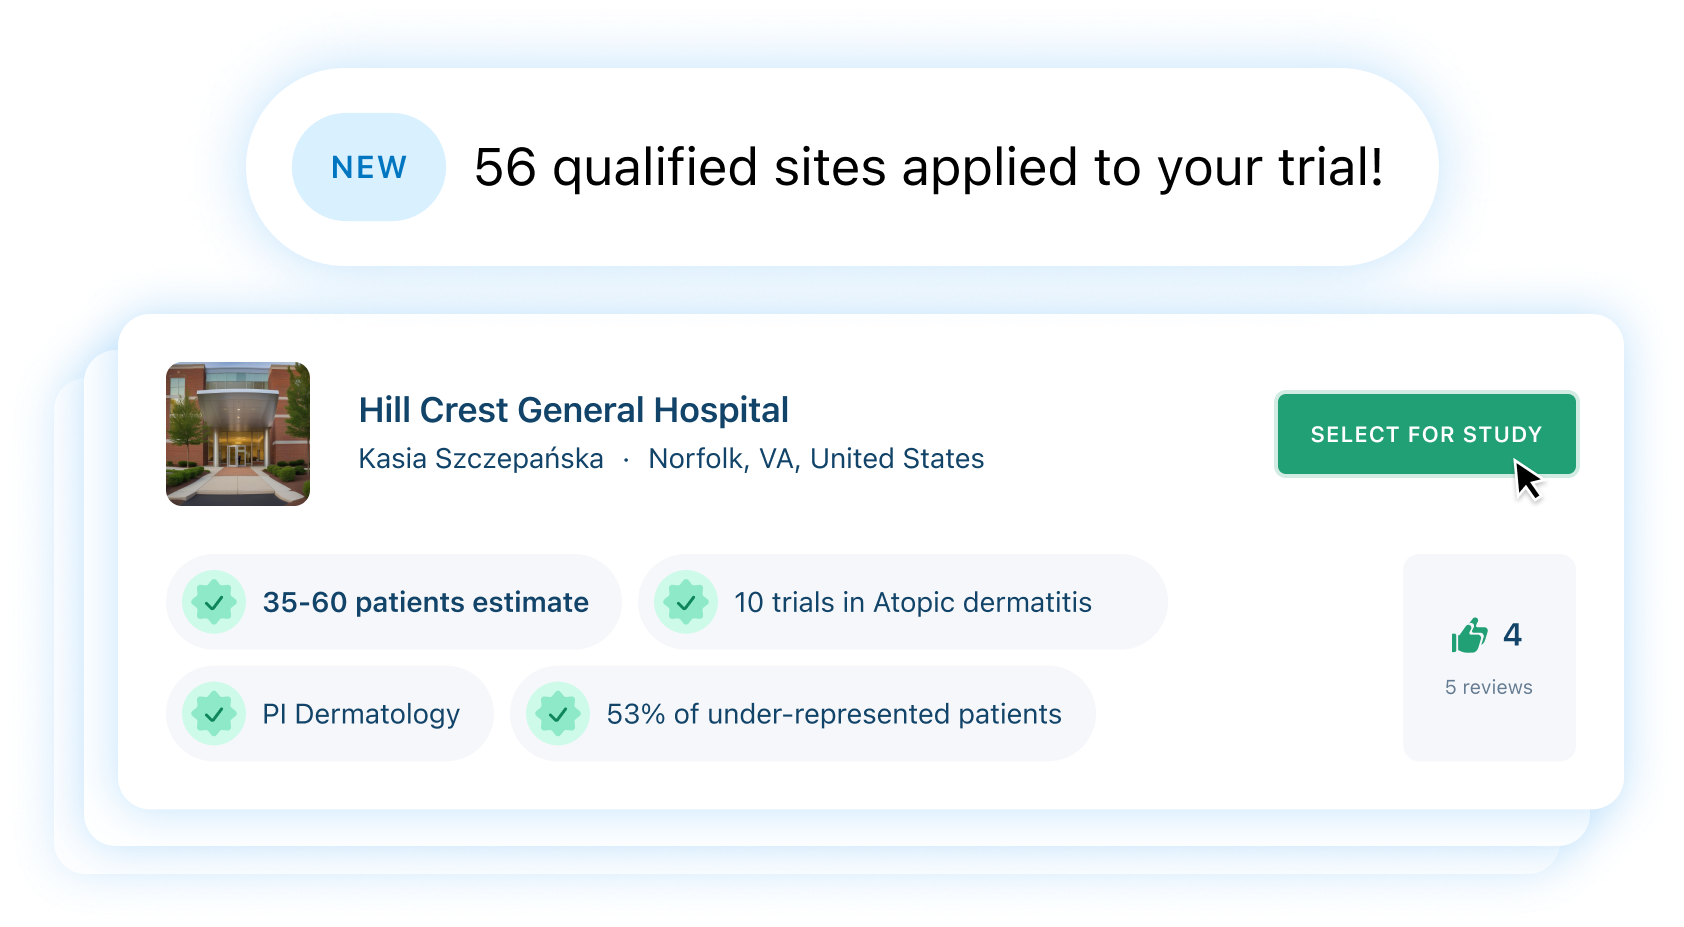
Task: Select the PI Dermatology chip
Action: pyautogui.click(x=330, y=714)
